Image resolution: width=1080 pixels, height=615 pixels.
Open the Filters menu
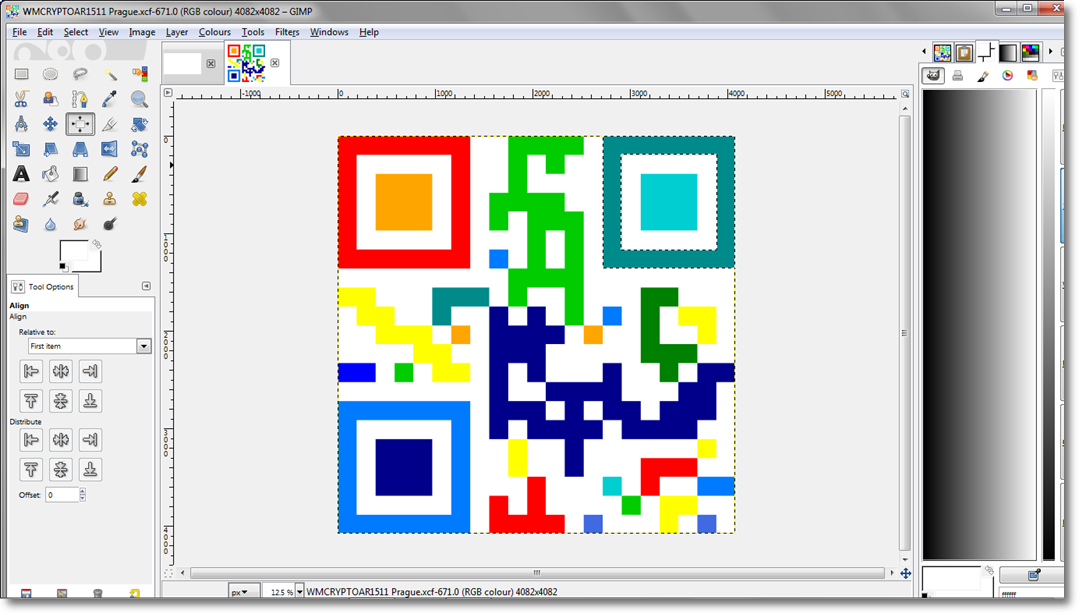(287, 32)
